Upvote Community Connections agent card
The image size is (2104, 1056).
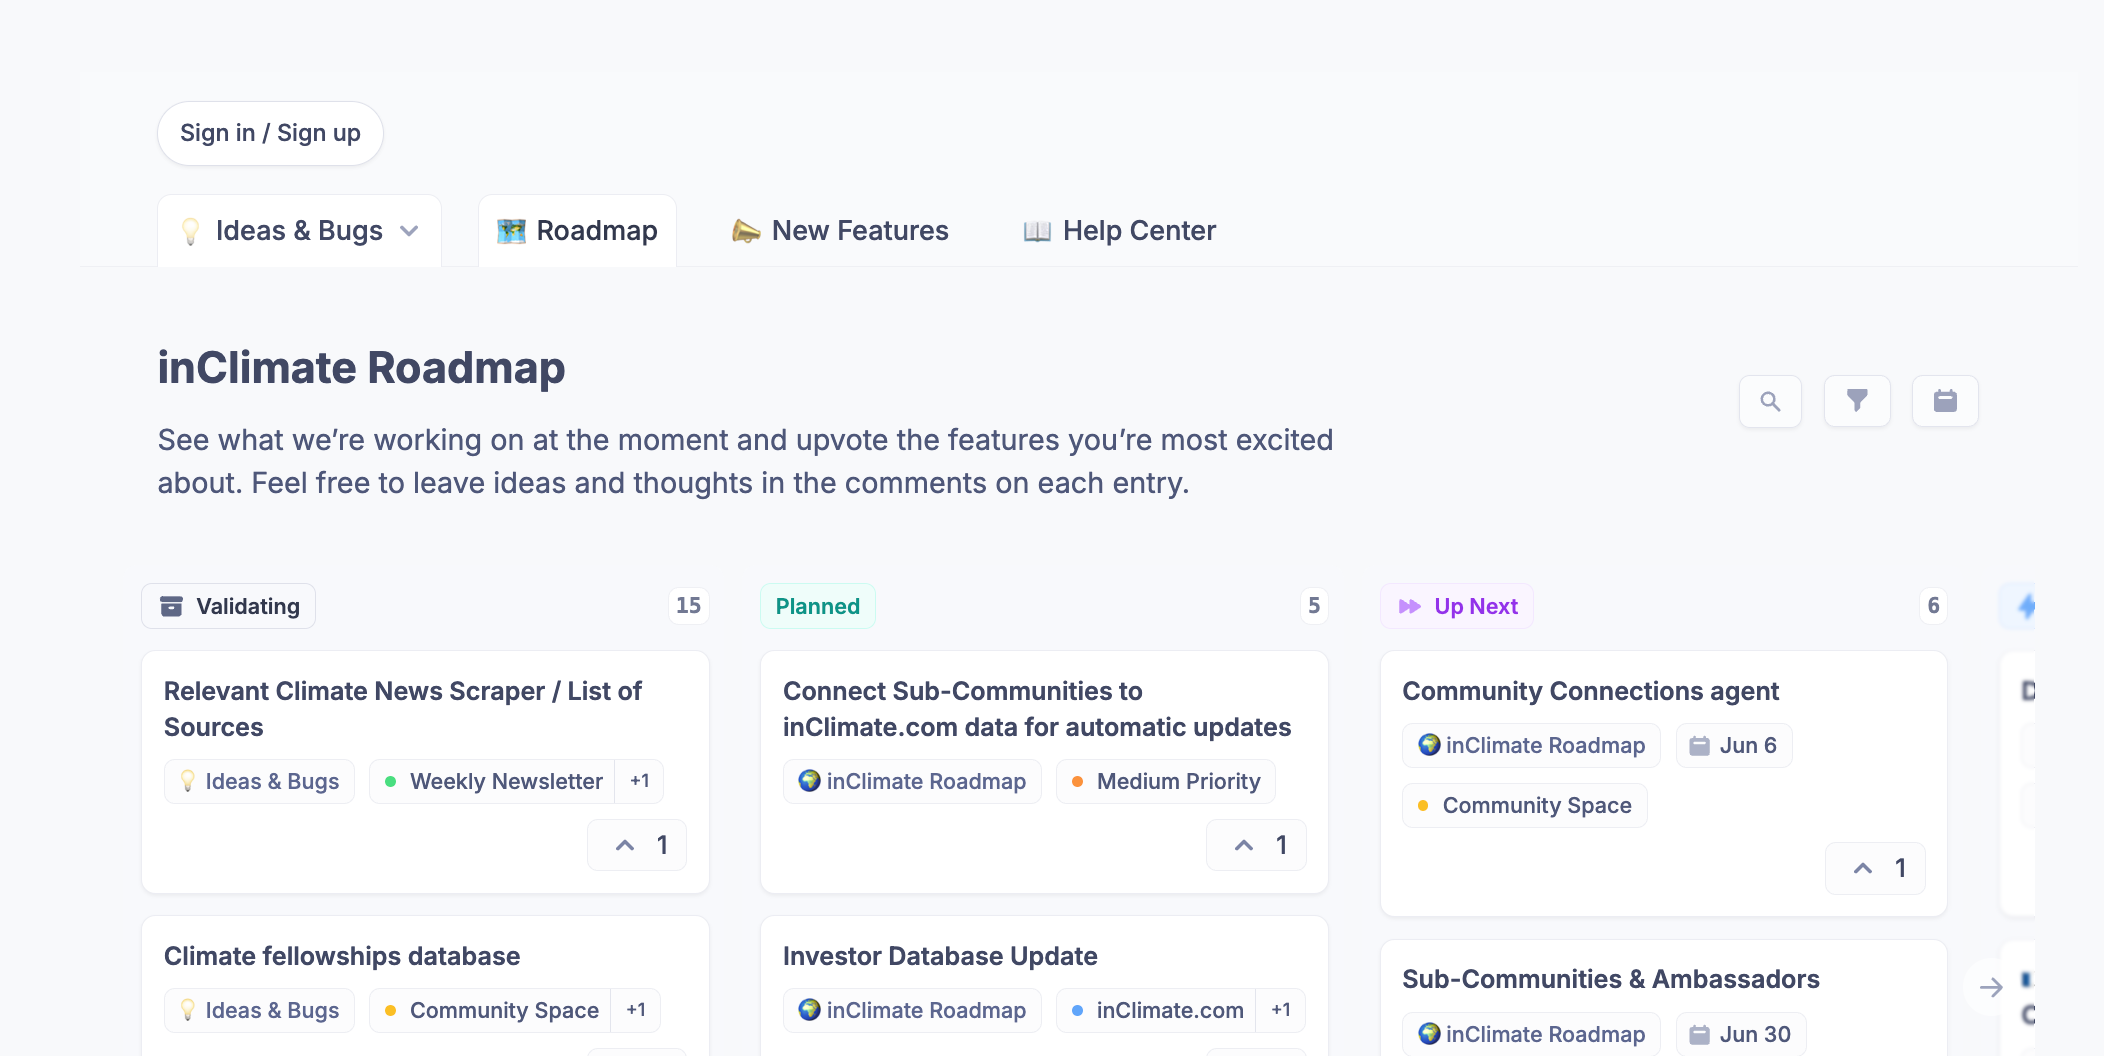tap(1875, 868)
